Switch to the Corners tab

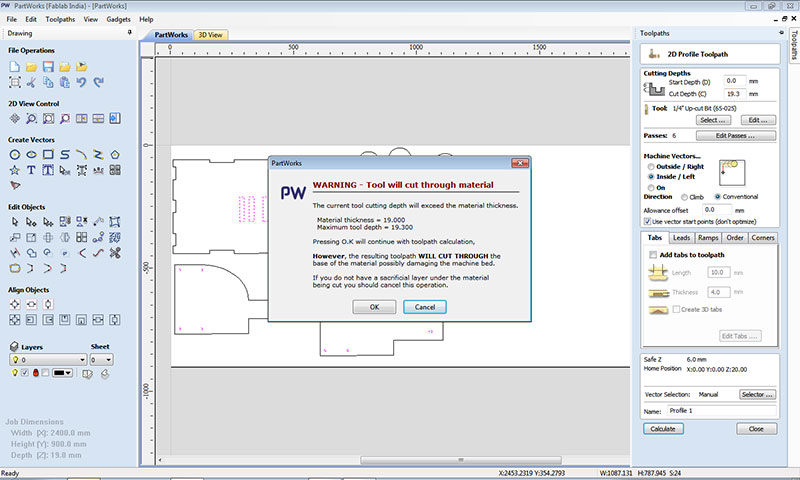pyautogui.click(x=763, y=238)
